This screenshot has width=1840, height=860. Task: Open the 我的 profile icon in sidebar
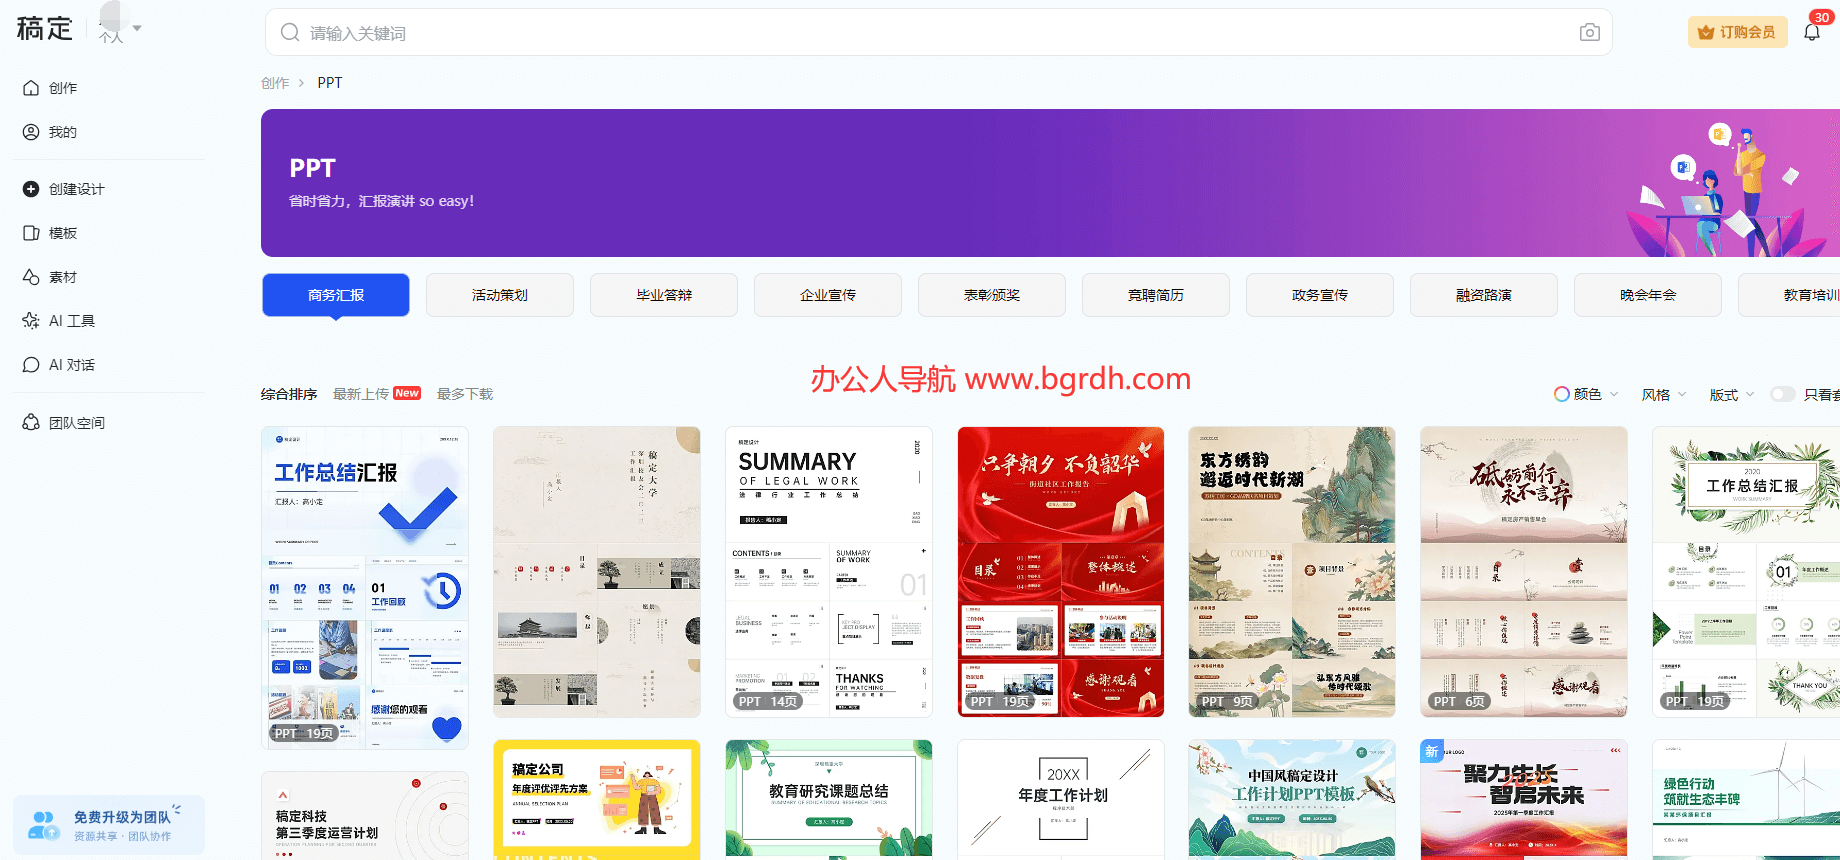click(x=31, y=132)
